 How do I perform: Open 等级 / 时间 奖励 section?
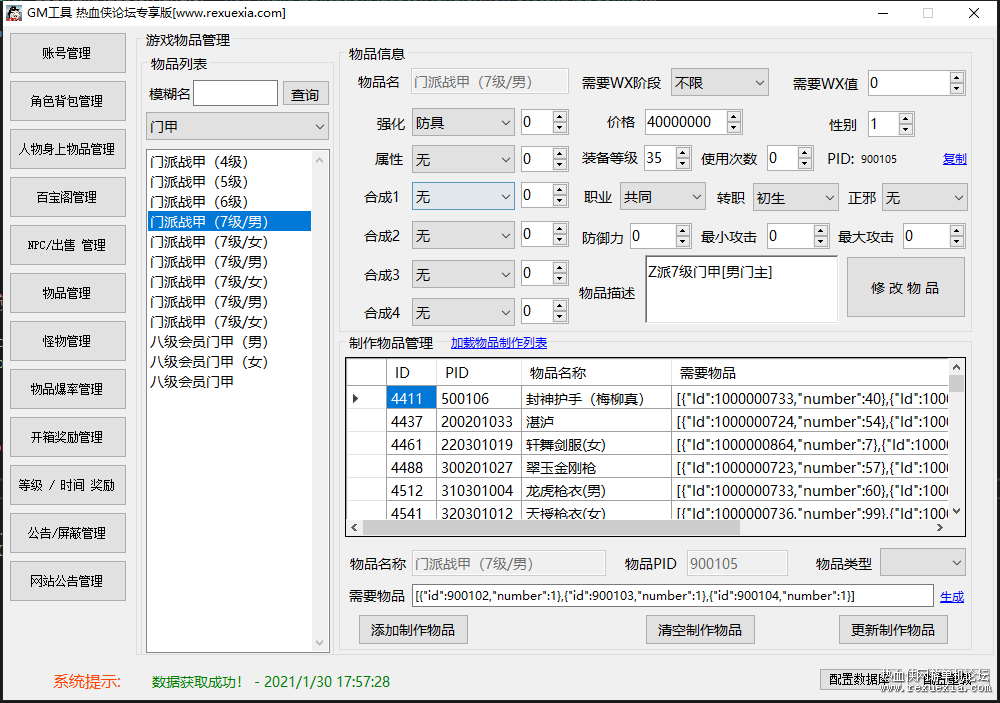[x=68, y=485]
